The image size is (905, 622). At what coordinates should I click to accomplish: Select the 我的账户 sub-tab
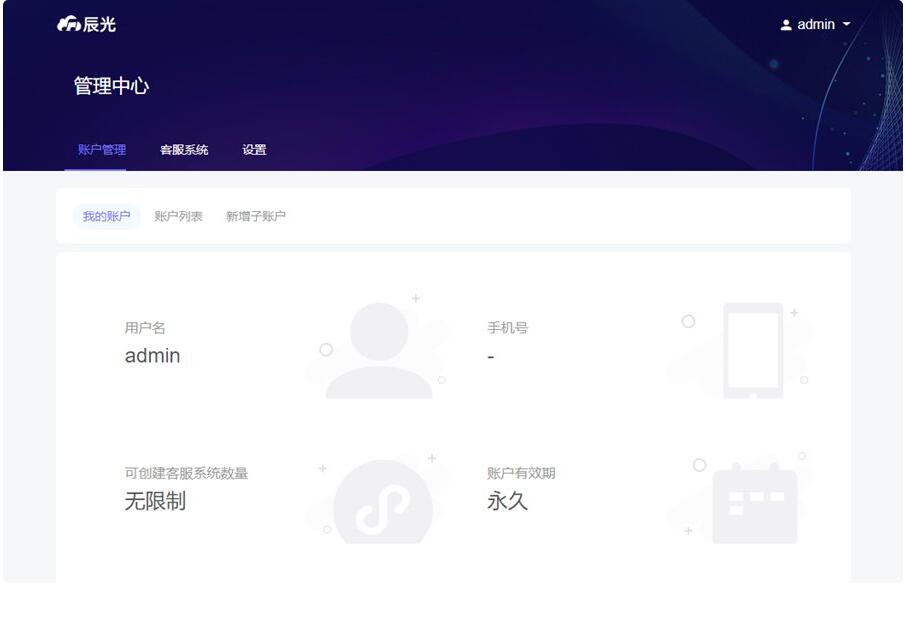click(106, 216)
